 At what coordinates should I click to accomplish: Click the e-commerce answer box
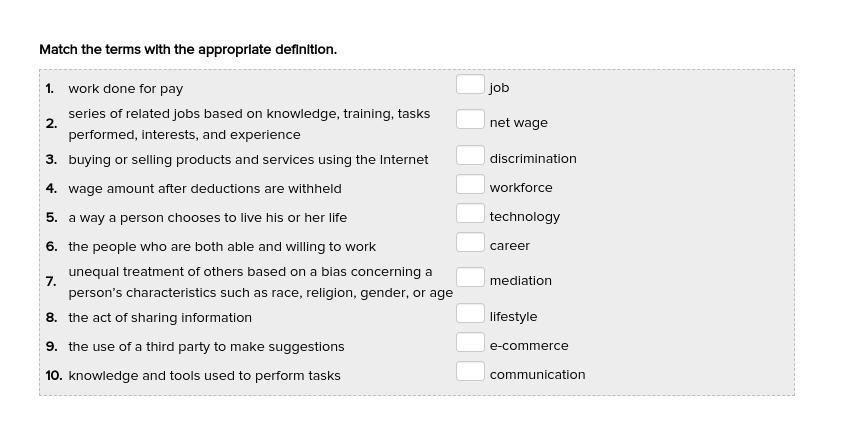click(470, 342)
